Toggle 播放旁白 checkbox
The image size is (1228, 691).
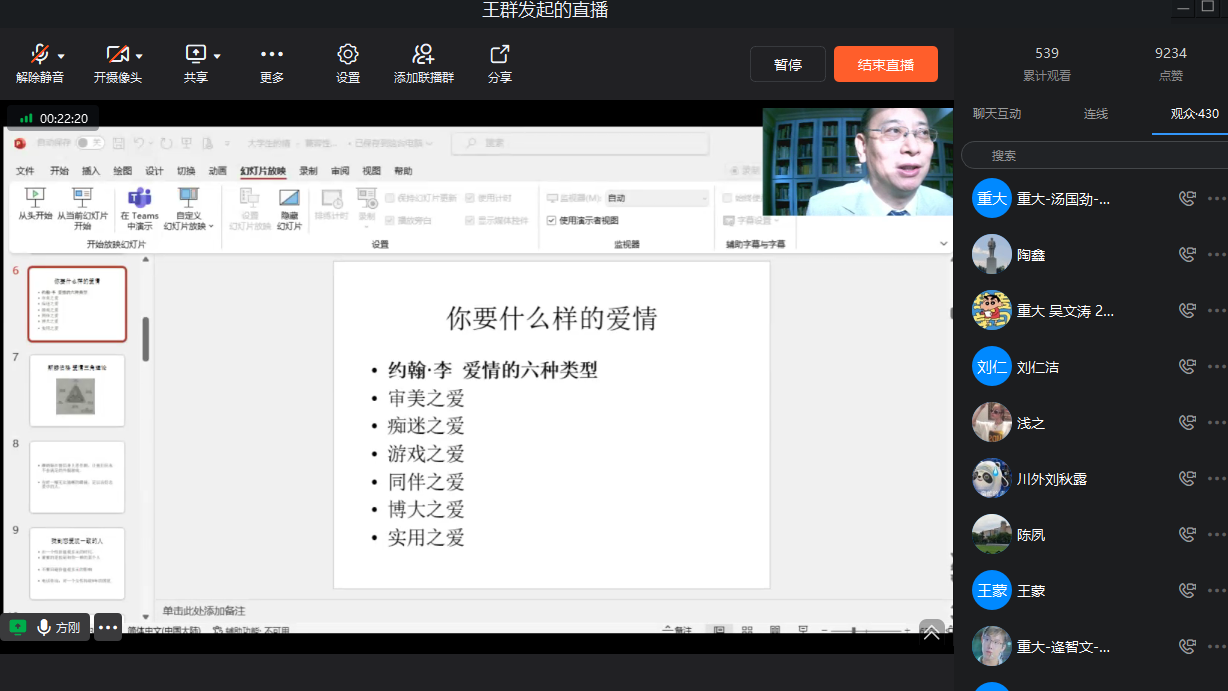click(x=390, y=220)
